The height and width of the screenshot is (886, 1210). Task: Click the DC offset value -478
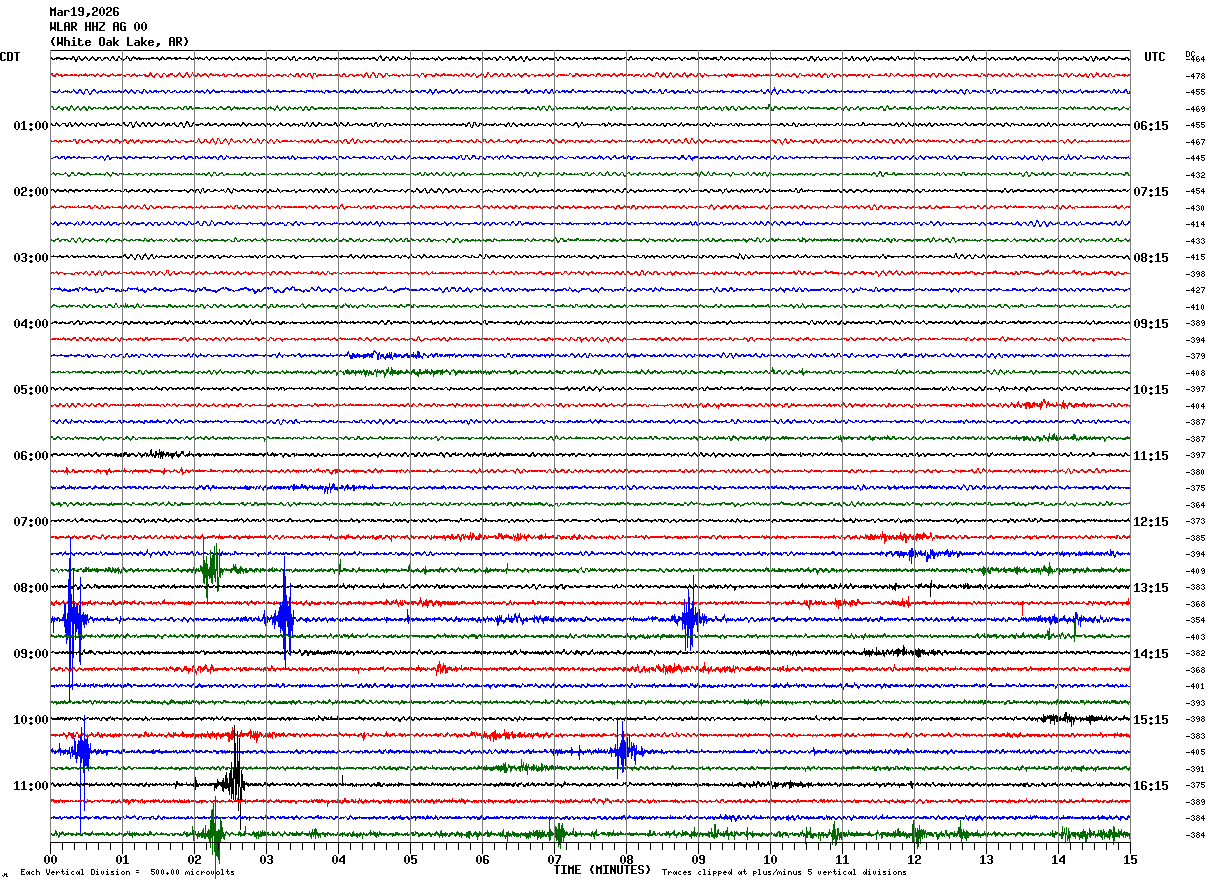click(x=1195, y=76)
